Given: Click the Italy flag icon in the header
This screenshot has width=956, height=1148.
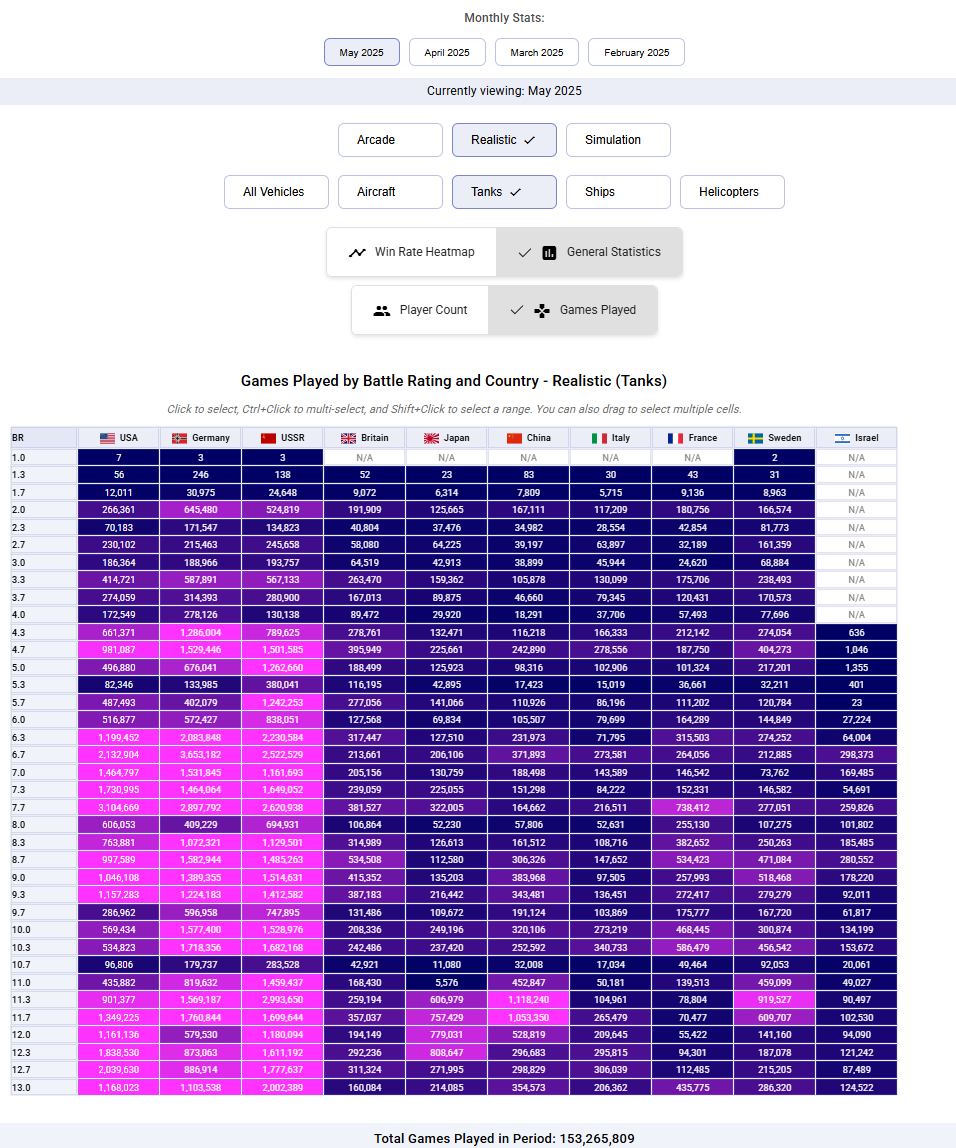Looking at the screenshot, I should point(600,438).
